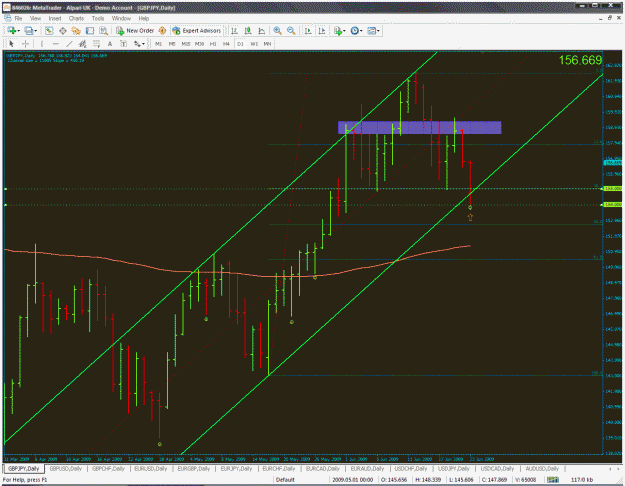Select the Vertical Line drawing tool
Image resolution: width=625 pixels, height=486 pixels.
tap(42, 44)
